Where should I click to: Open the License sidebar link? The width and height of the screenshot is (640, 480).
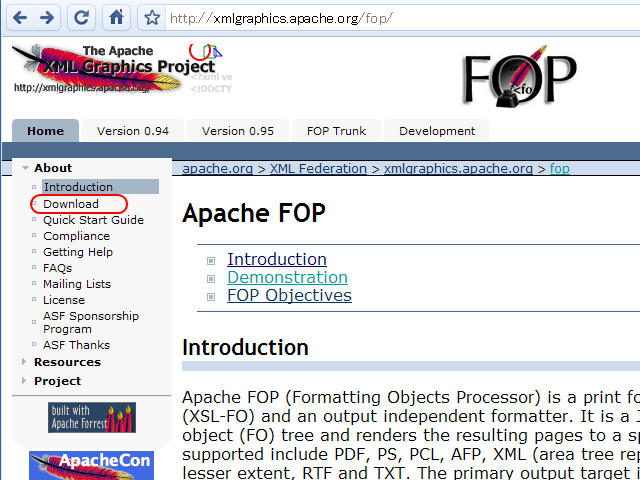tap(64, 300)
